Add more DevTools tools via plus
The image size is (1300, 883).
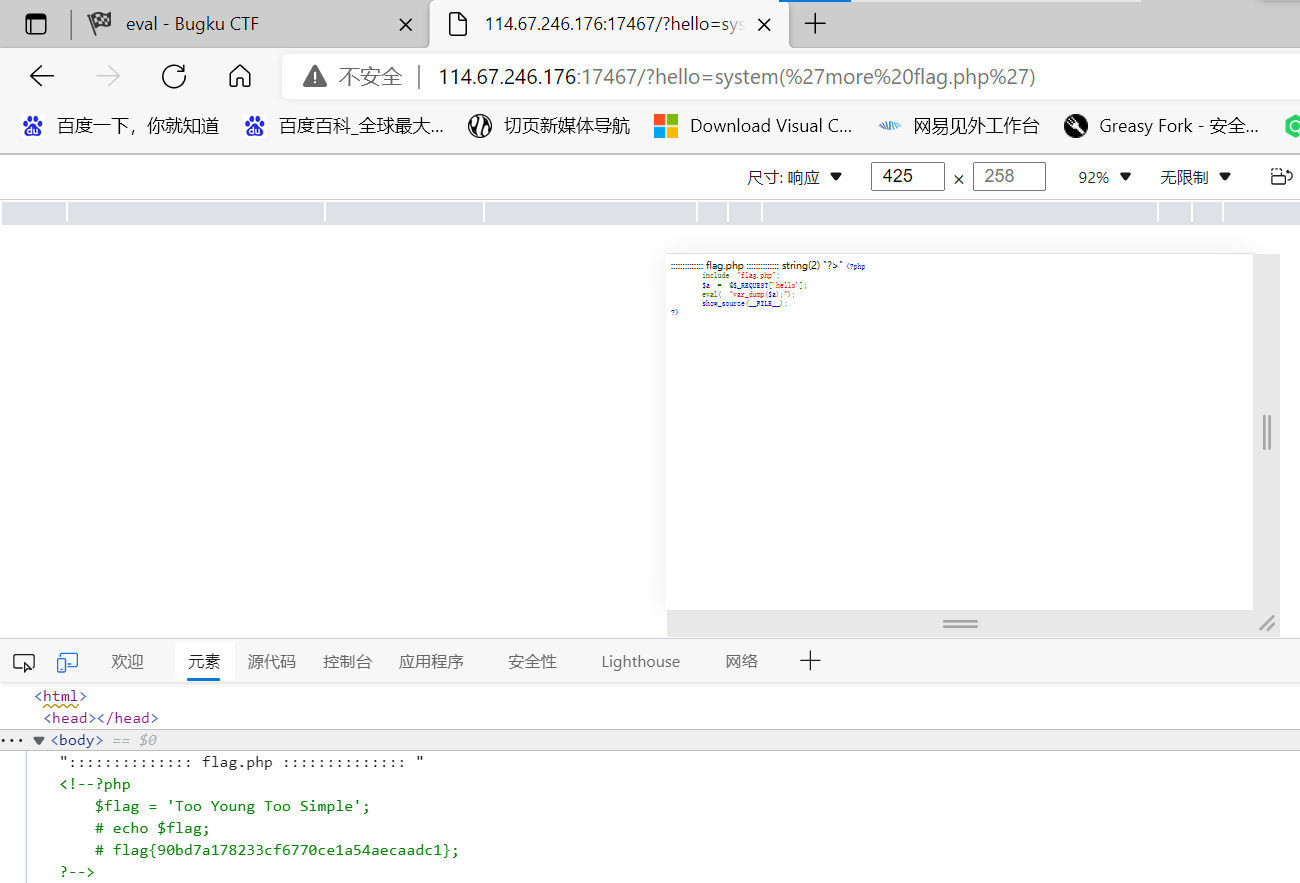[810, 661]
